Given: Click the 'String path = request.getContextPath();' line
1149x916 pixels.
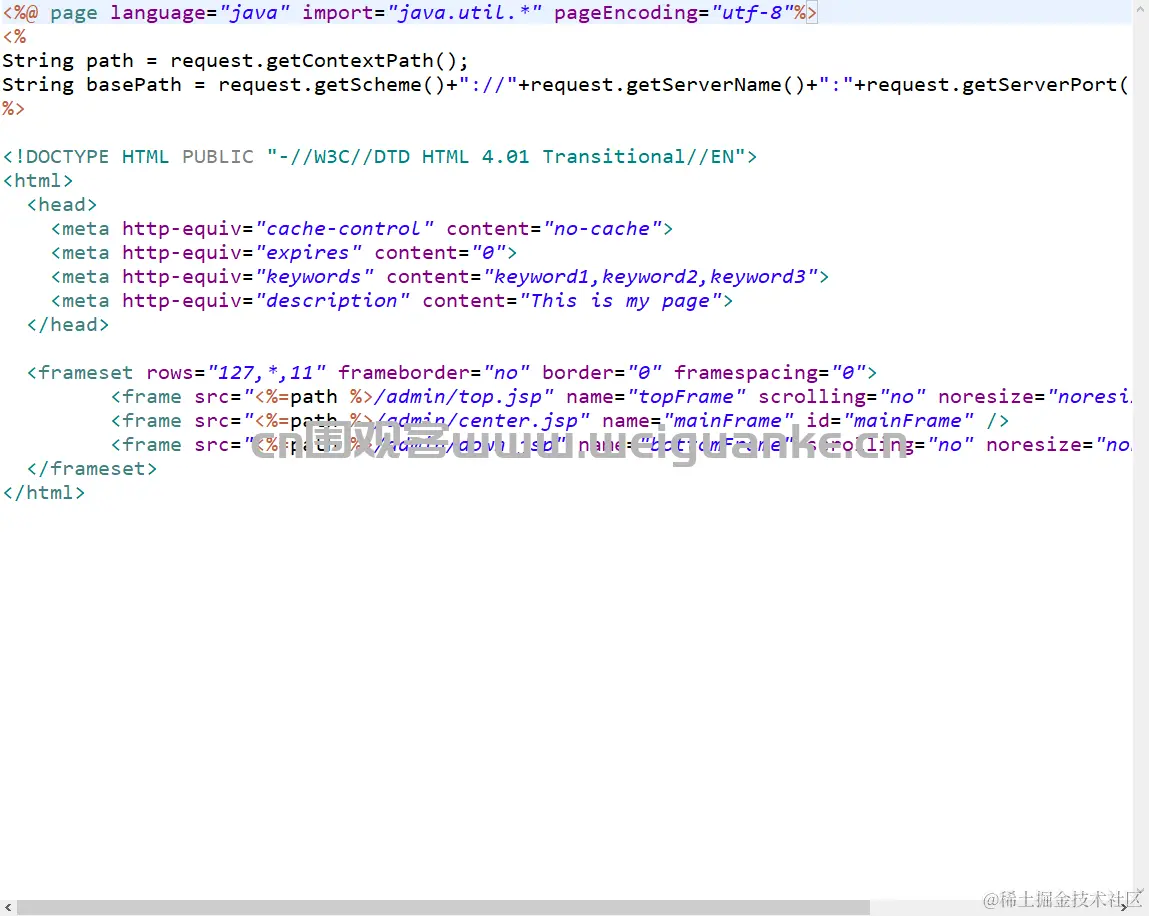Looking at the screenshot, I should click(235, 61).
